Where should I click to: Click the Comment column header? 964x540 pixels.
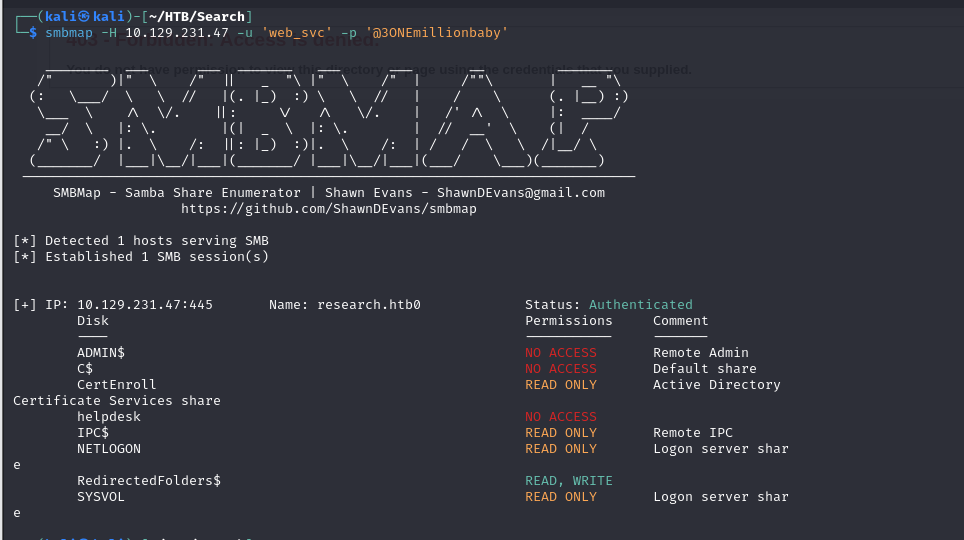click(681, 320)
